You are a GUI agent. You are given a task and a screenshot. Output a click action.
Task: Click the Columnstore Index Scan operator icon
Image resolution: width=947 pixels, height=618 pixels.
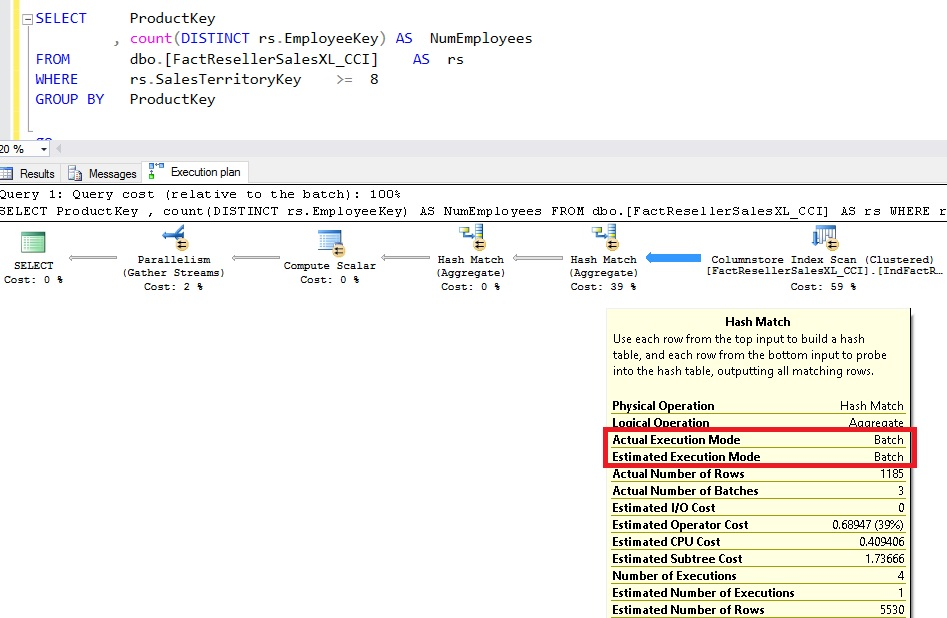(x=823, y=238)
